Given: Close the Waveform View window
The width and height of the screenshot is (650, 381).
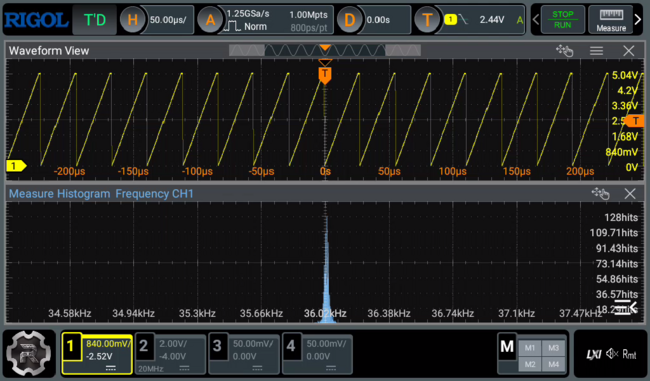Looking at the screenshot, I should tap(629, 51).
